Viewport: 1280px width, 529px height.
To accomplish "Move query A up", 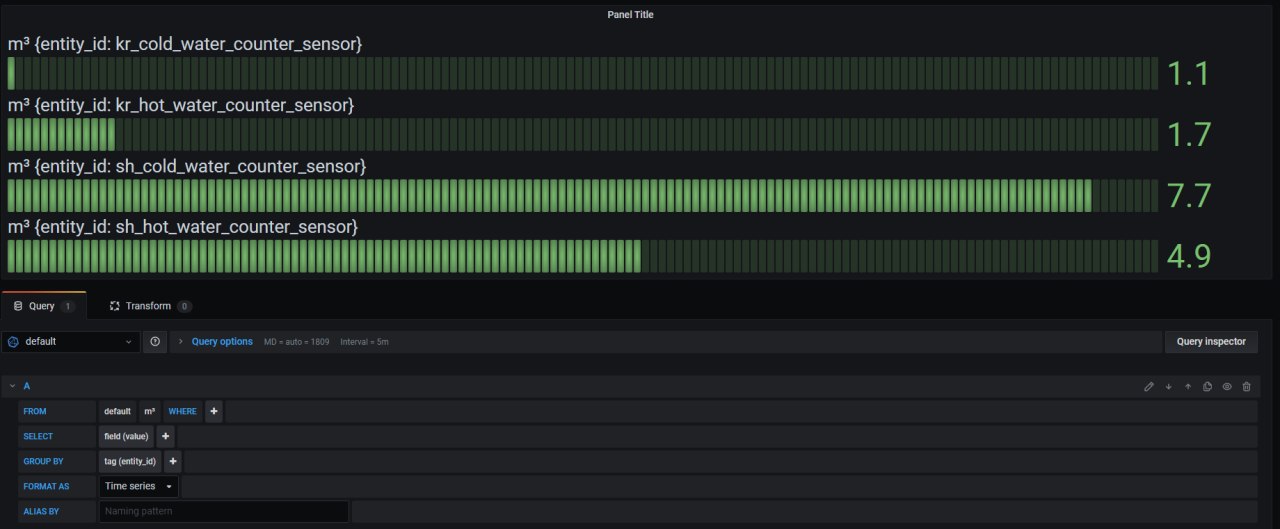I will pyautogui.click(x=1188, y=386).
